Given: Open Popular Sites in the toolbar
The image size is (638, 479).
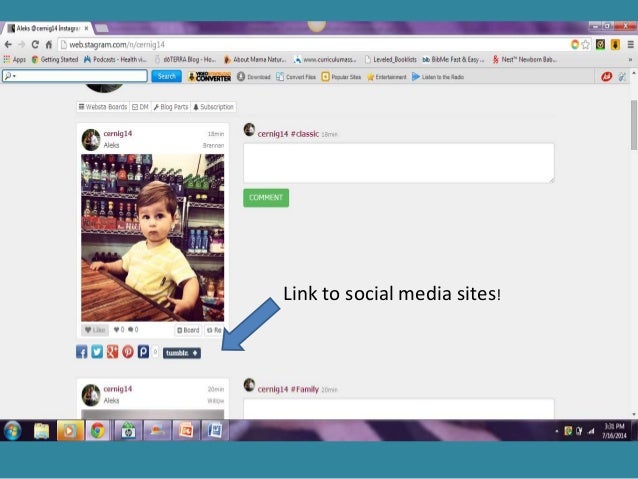Looking at the screenshot, I should pos(341,77).
